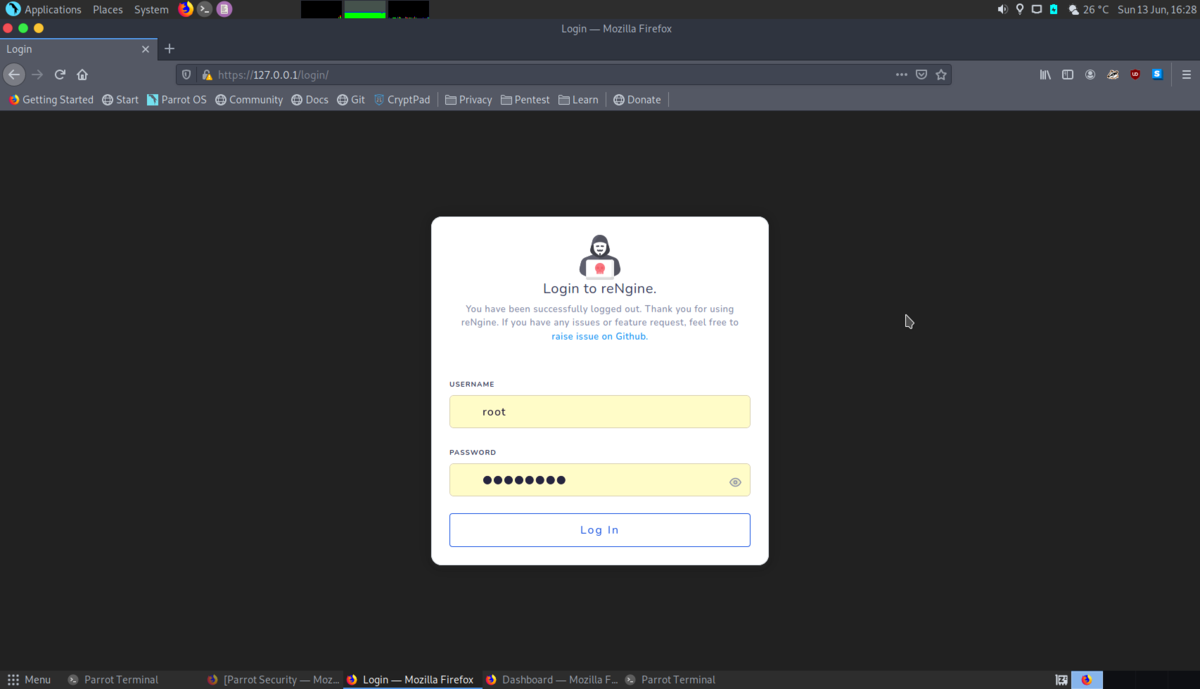Open the Donate bookmark

pos(637,100)
